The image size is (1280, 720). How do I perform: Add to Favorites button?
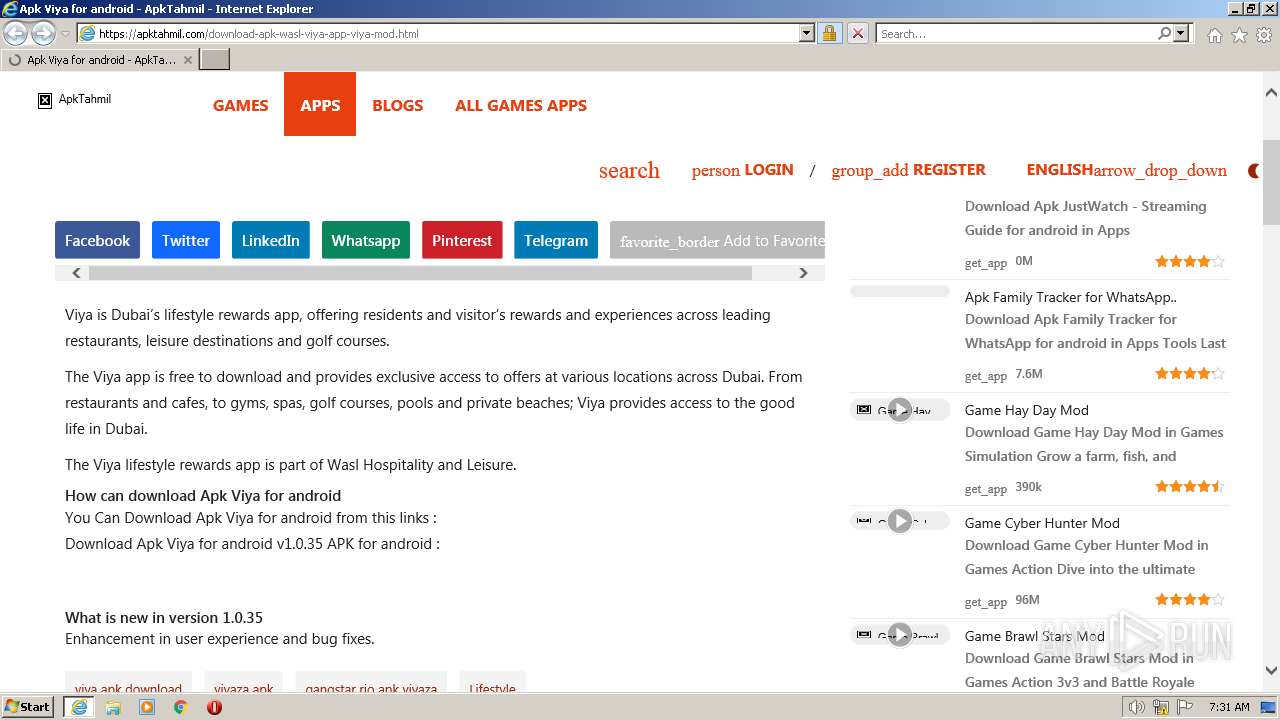click(x=717, y=240)
